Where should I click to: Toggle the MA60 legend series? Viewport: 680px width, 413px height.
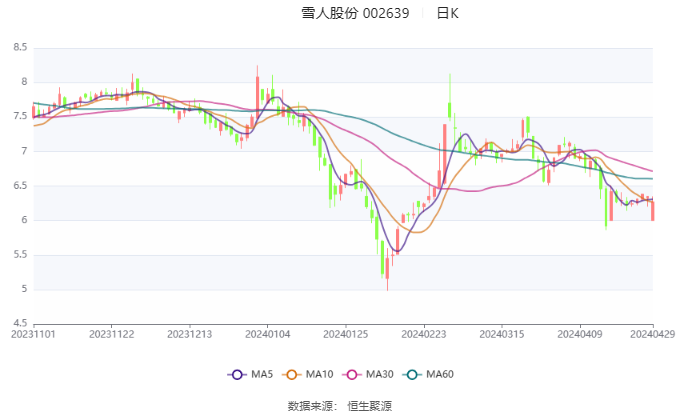tap(428, 374)
